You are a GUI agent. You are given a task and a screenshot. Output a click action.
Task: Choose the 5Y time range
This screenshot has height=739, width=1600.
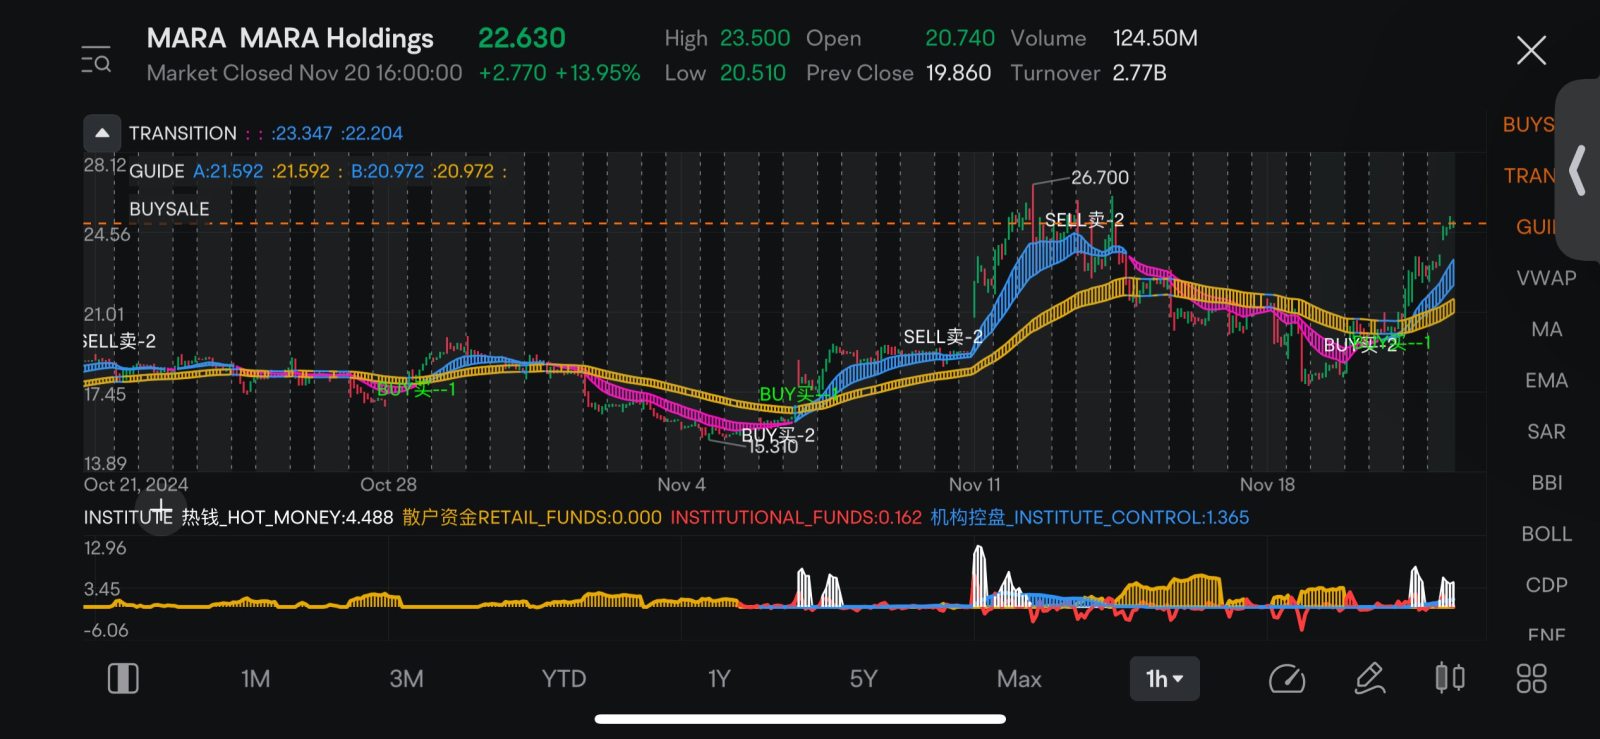tap(863, 679)
